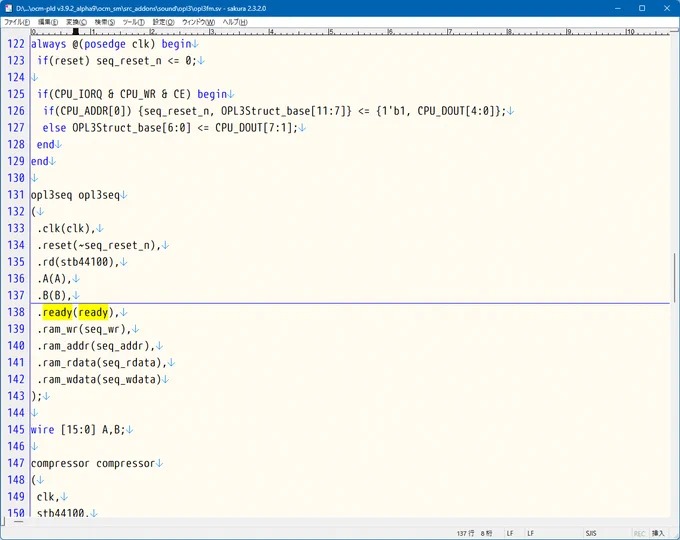
Task: Click 'wire [15:0] A,B;' on line 145
Action: [78, 430]
